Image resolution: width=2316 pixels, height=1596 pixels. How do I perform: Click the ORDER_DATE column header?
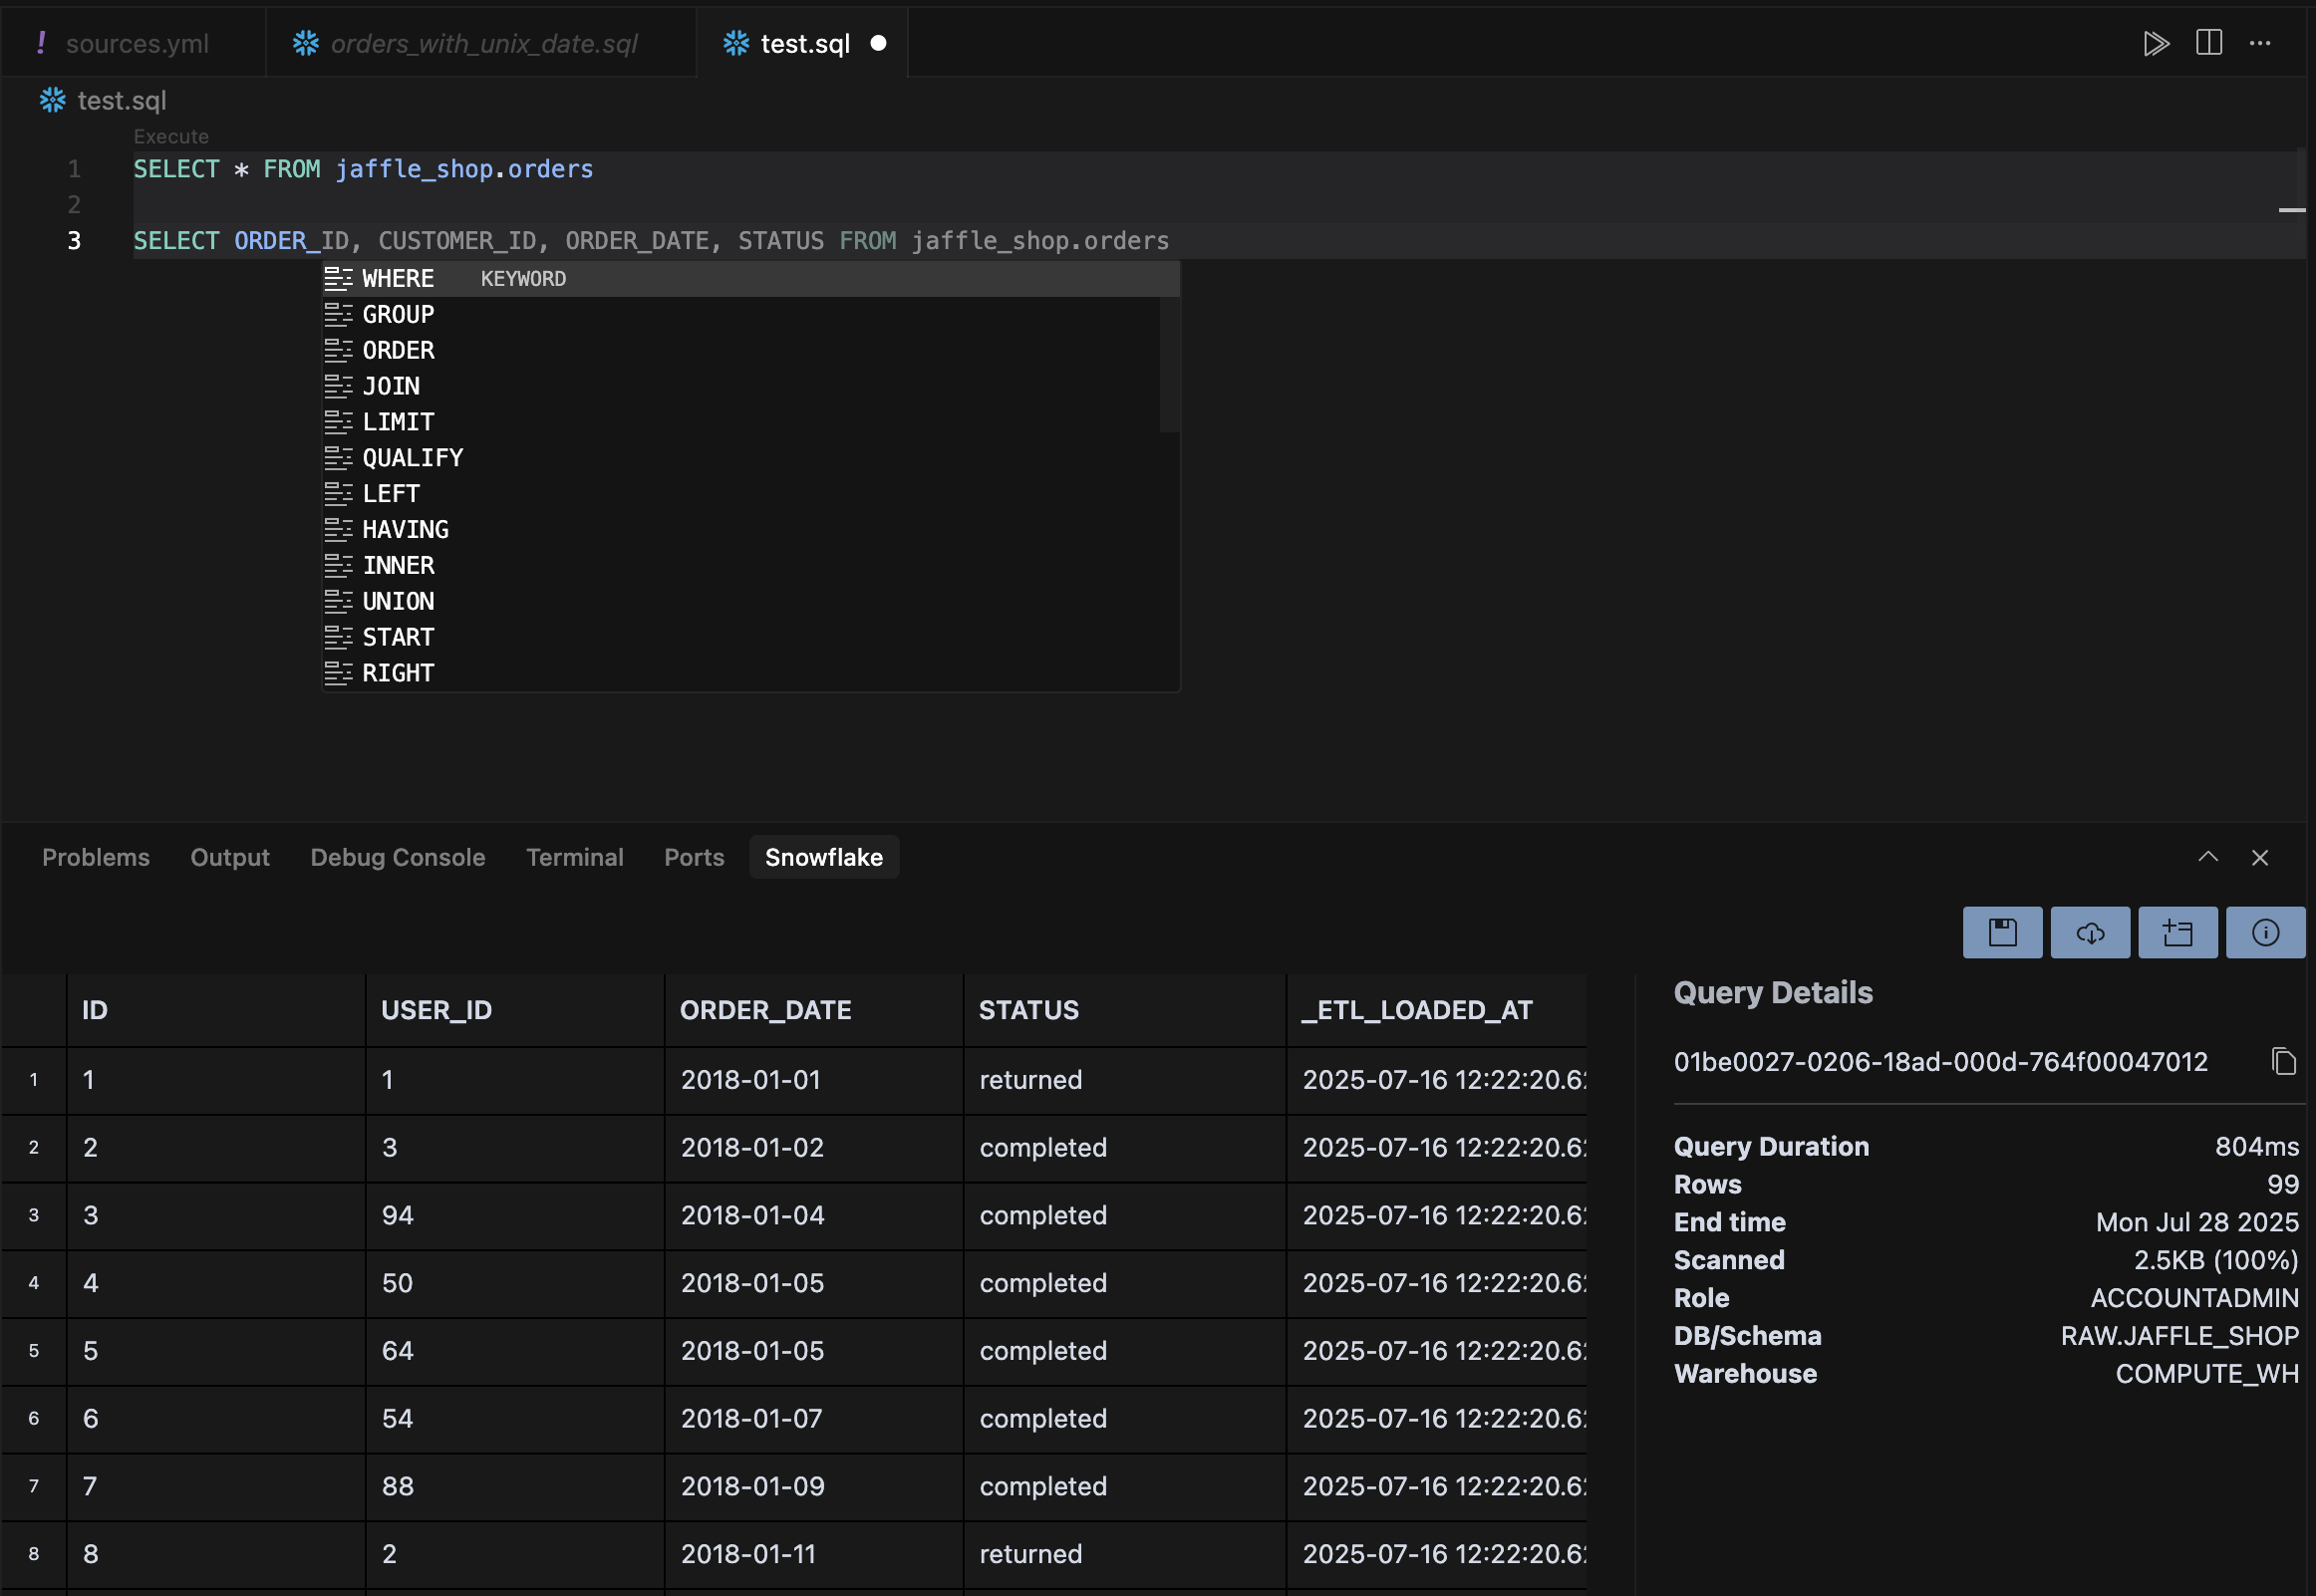click(x=813, y=1010)
